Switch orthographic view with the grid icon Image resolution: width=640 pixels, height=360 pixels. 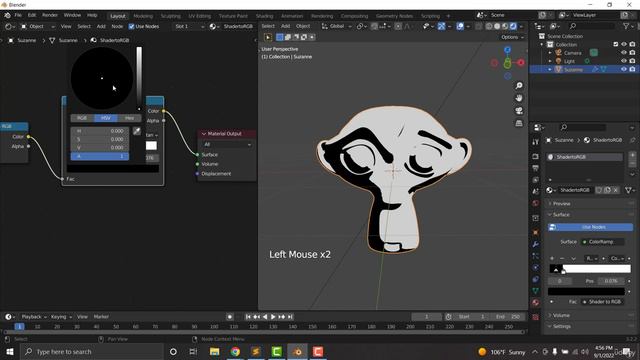click(x=519, y=123)
